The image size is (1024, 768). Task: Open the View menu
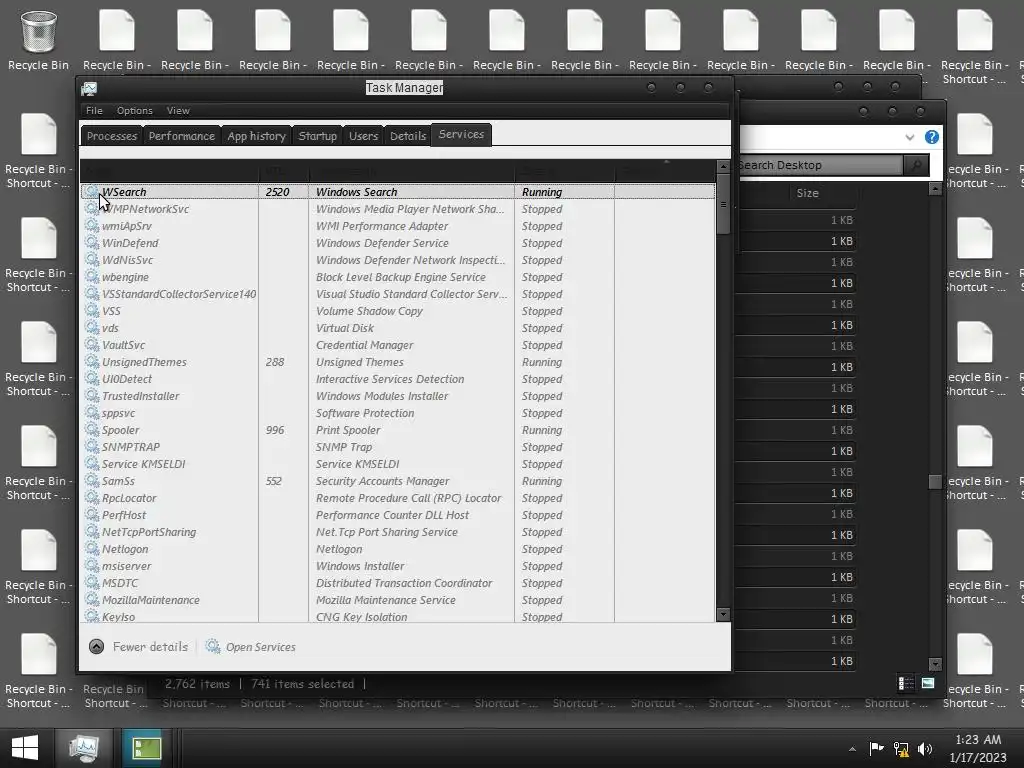[178, 110]
